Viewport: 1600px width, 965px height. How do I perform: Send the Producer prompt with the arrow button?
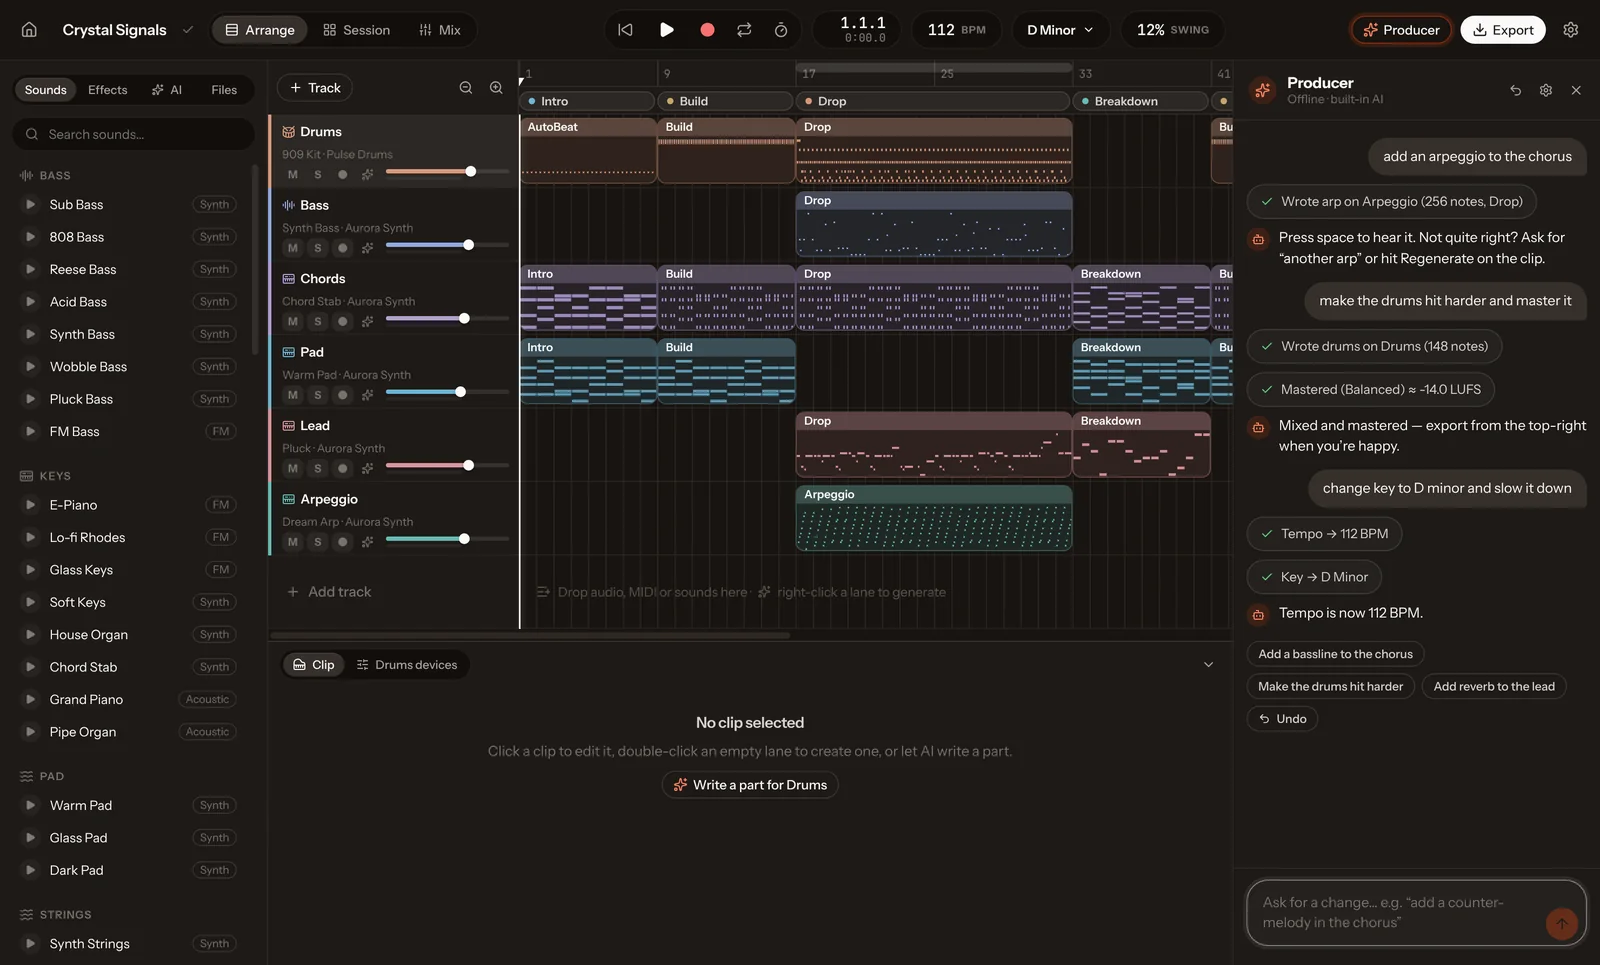point(1561,923)
